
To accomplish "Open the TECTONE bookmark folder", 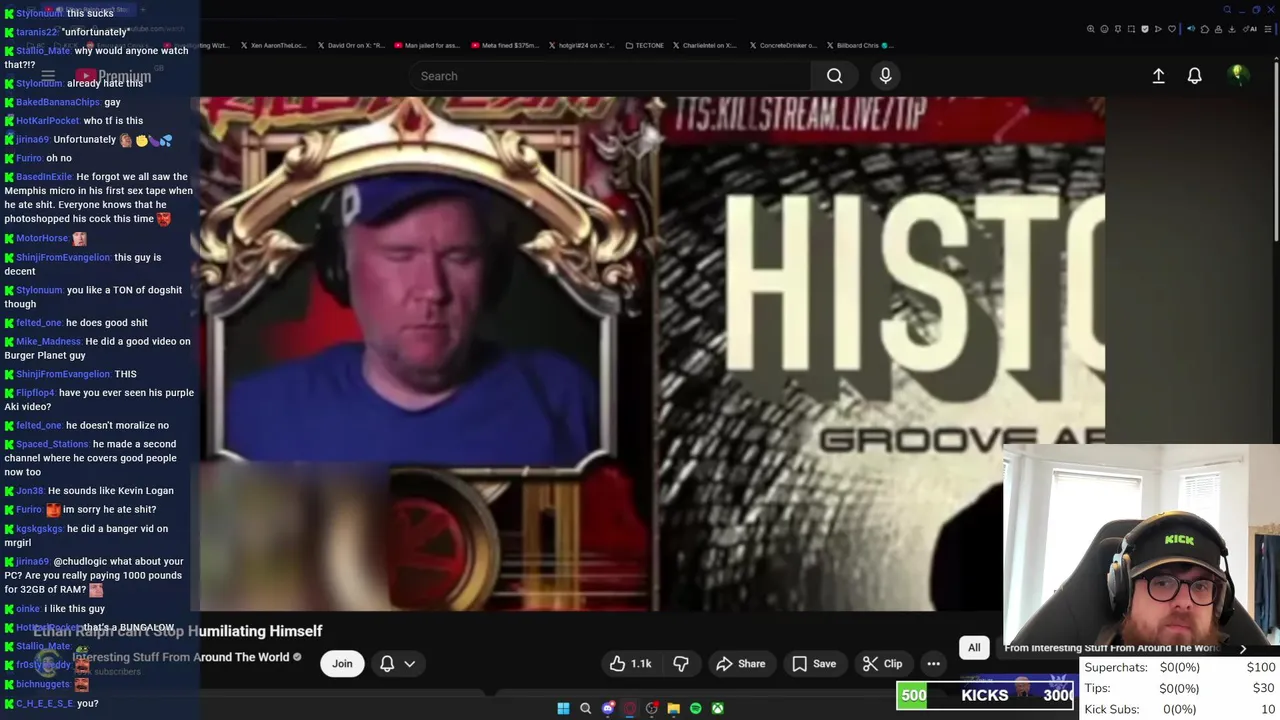I will [644, 45].
